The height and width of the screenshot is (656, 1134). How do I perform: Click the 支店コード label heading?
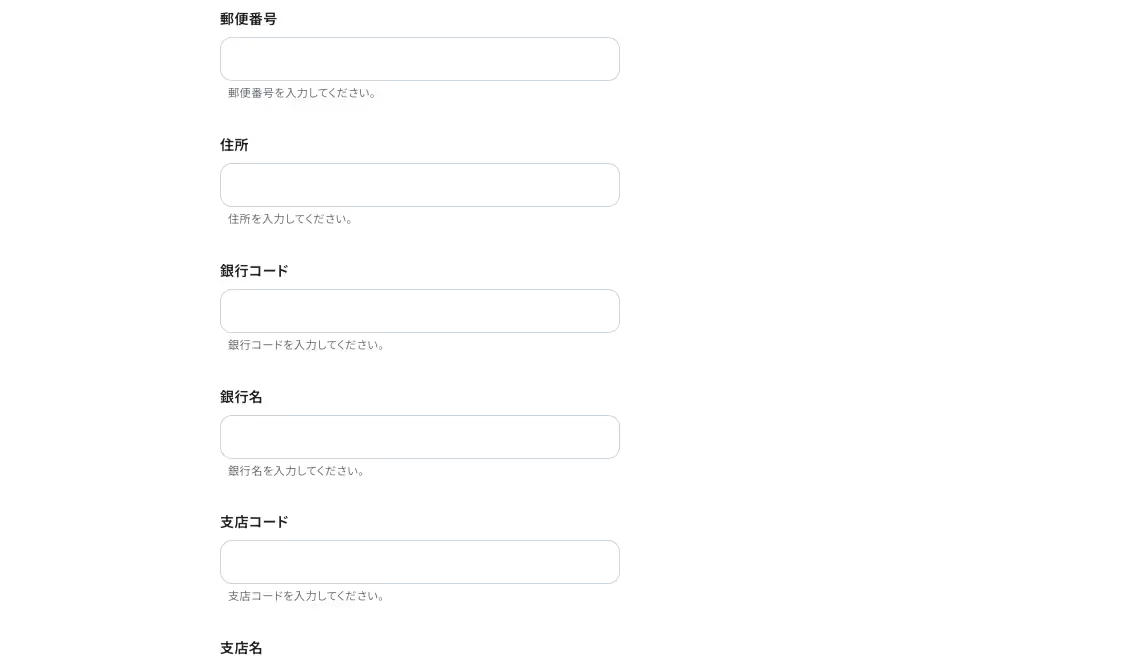(x=254, y=522)
